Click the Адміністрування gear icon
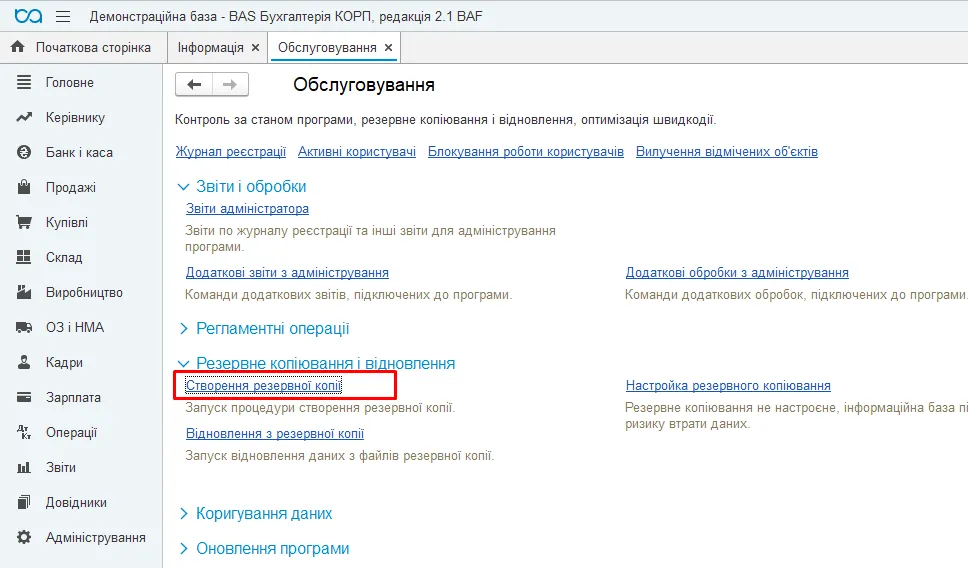Image resolution: width=968 pixels, height=568 pixels. [x=23, y=537]
